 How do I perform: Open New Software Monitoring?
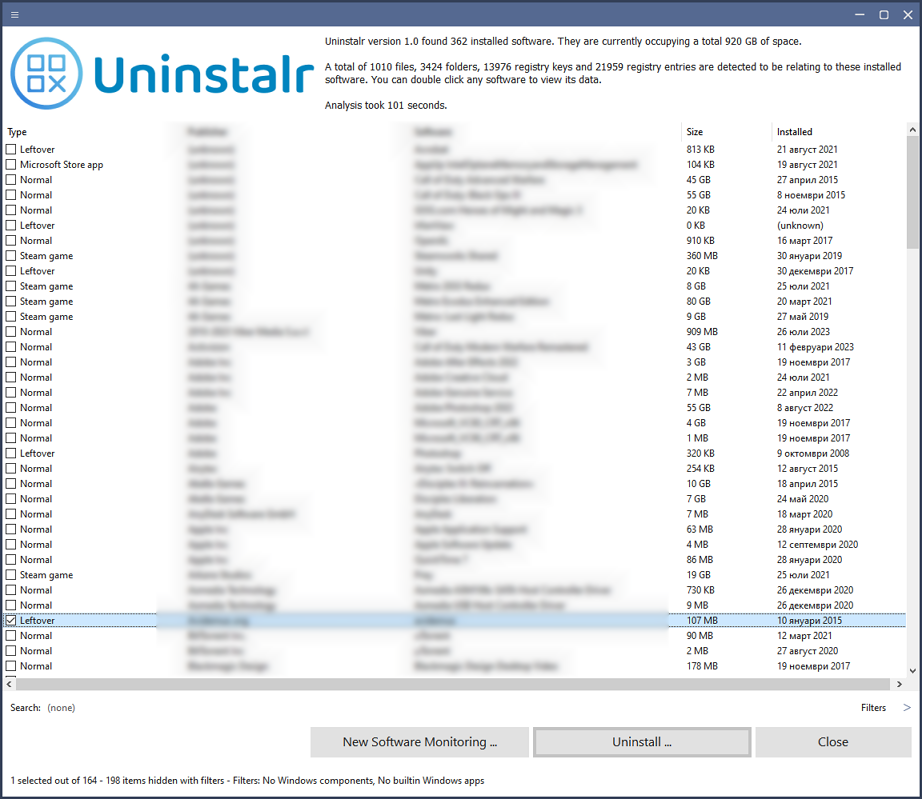420,742
